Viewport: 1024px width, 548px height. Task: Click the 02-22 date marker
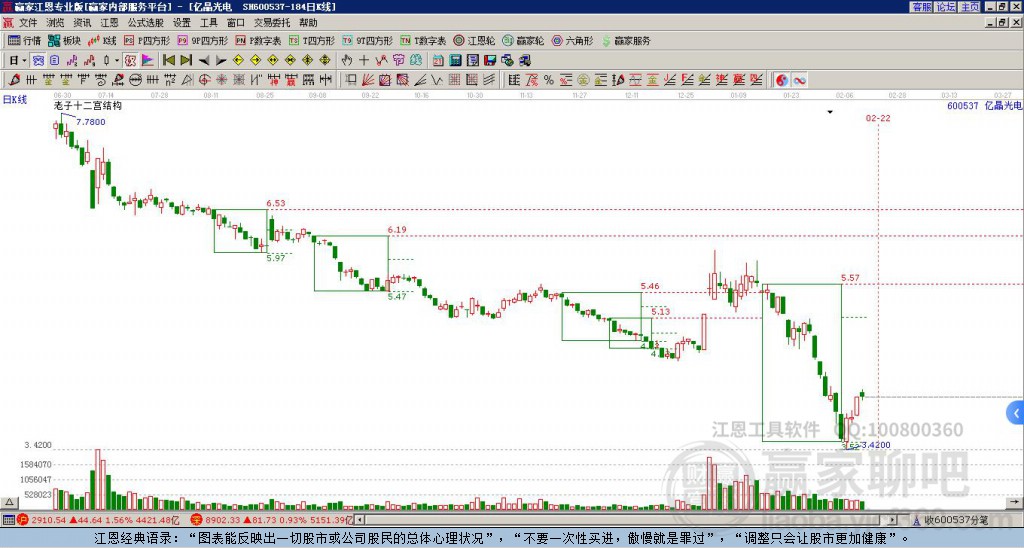[878, 118]
